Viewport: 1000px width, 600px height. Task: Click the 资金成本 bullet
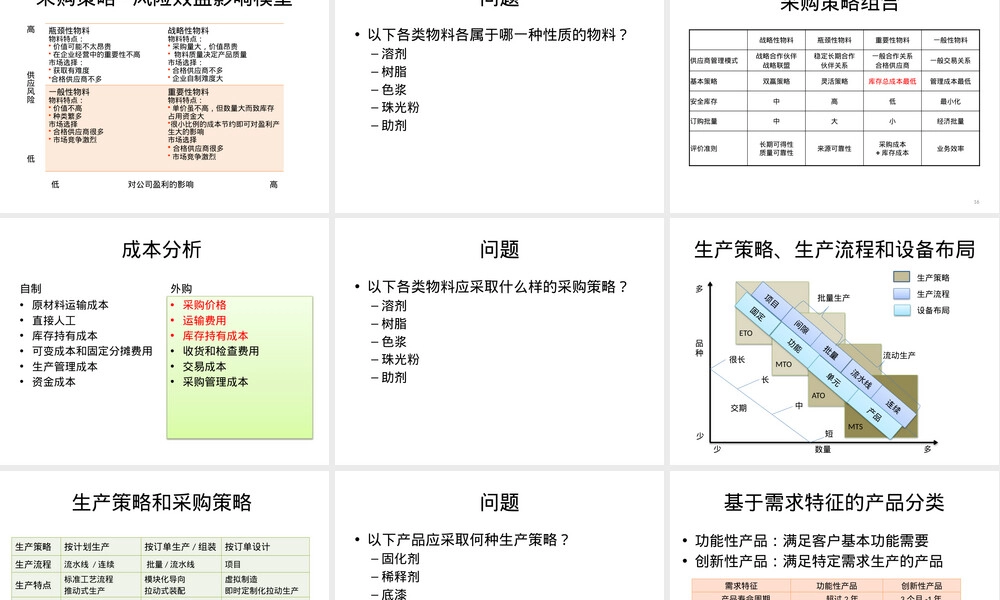tap(54, 381)
